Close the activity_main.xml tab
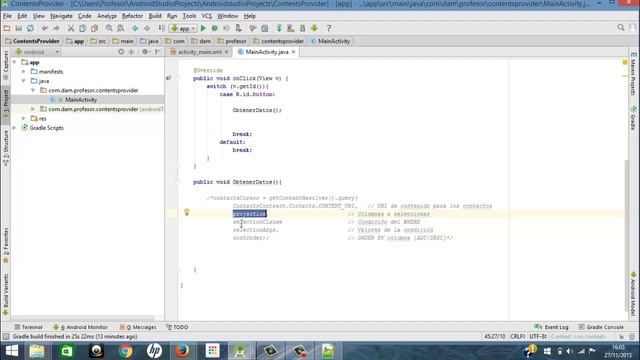The height and width of the screenshot is (360, 640). pyautogui.click(x=226, y=52)
